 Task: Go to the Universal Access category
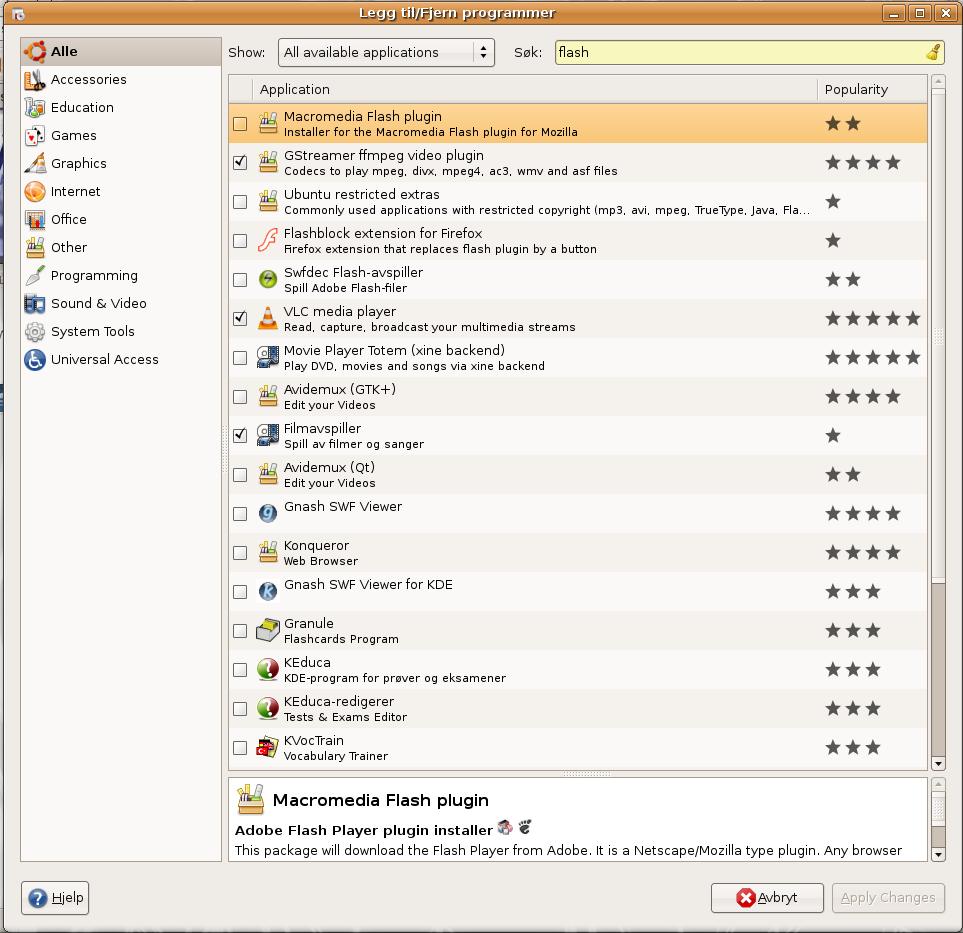tap(120, 359)
